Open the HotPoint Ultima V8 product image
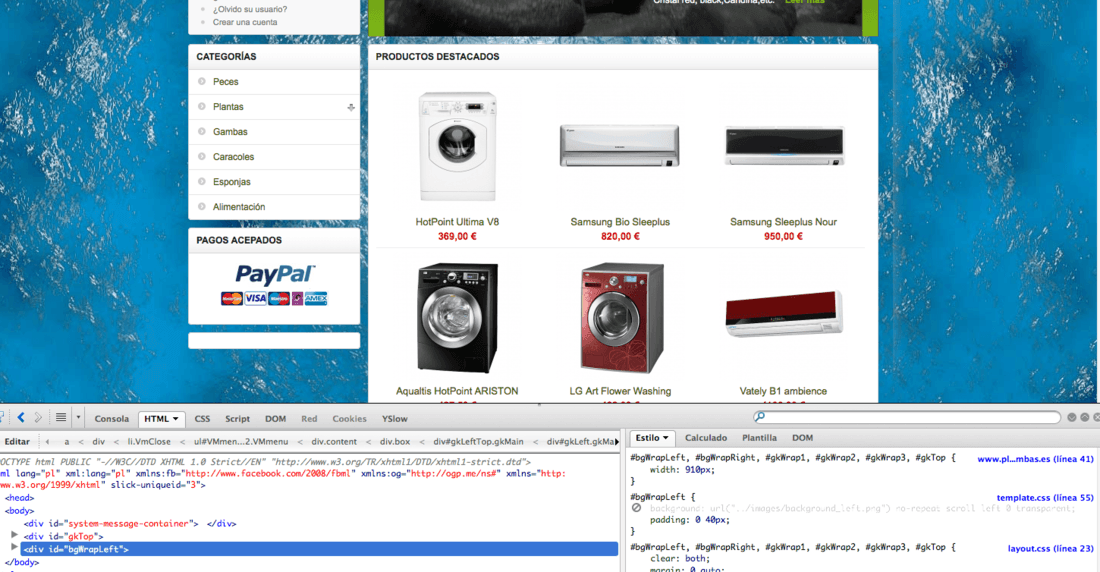This screenshot has height=572, width=1100. click(x=457, y=147)
